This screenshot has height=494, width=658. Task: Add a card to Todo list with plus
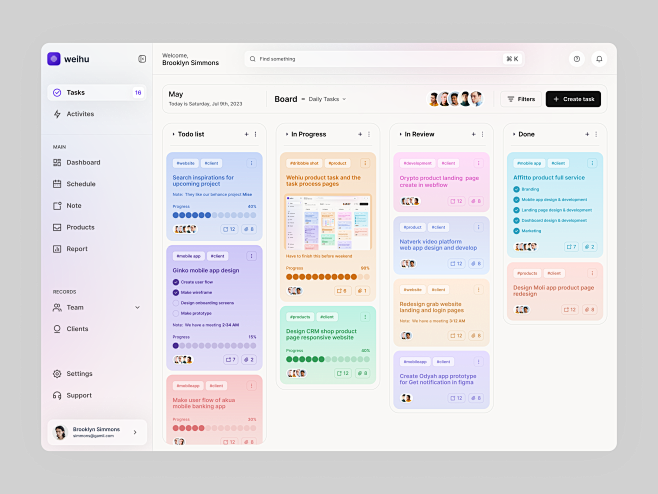246,134
